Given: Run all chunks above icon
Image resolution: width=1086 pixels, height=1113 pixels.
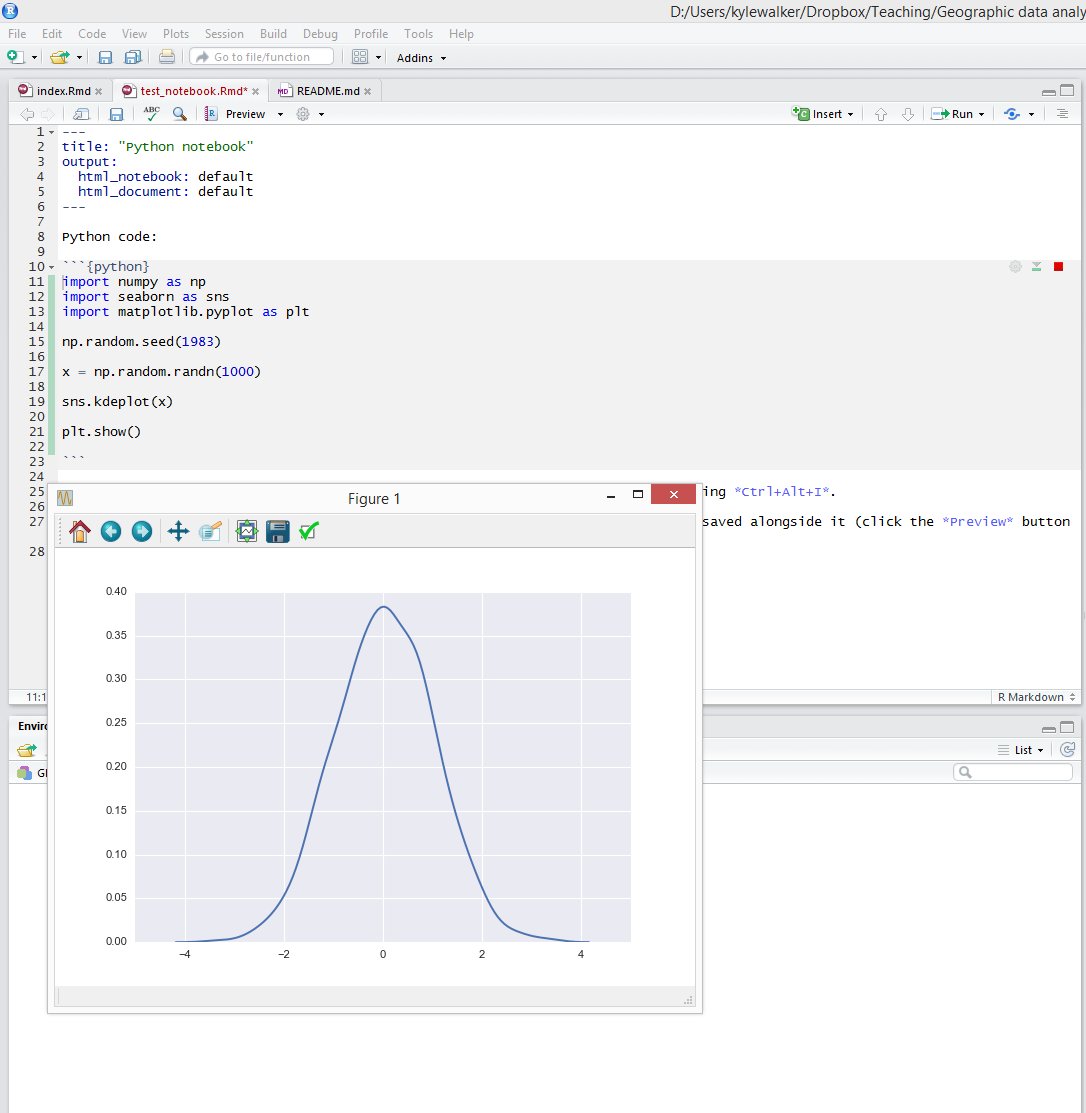Looking at the screenshot, I should click(x=1037, y=266).
